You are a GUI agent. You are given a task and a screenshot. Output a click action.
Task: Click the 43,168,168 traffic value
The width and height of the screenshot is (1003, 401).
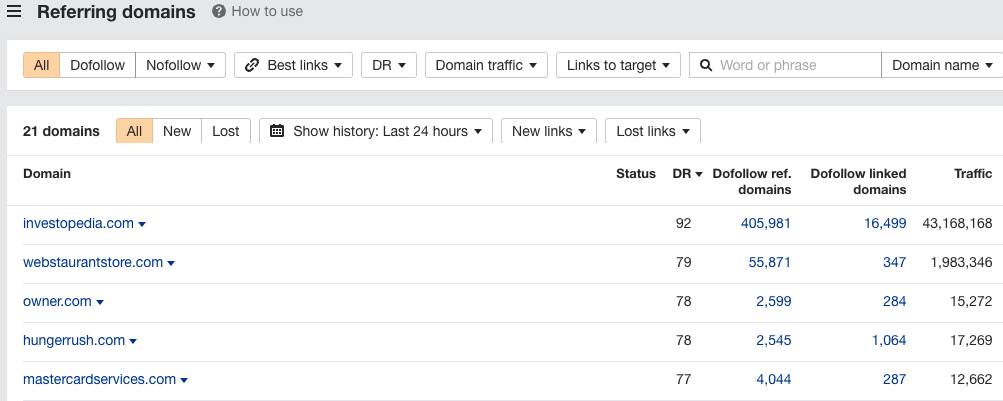click(x=958, y=223)
